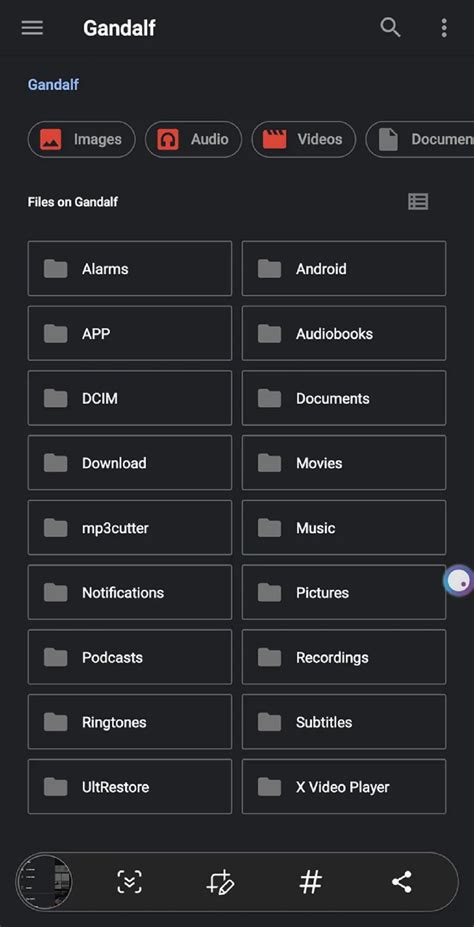Filter files by Audio
474x927 pixels.
click(x=193, y=140)
